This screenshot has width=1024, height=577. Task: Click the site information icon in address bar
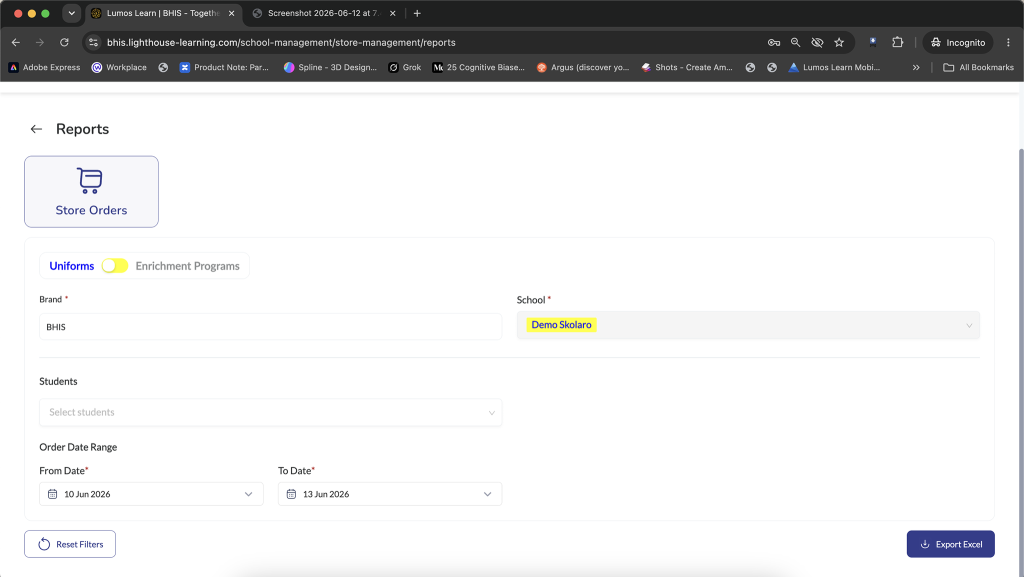tap(93, 42)
